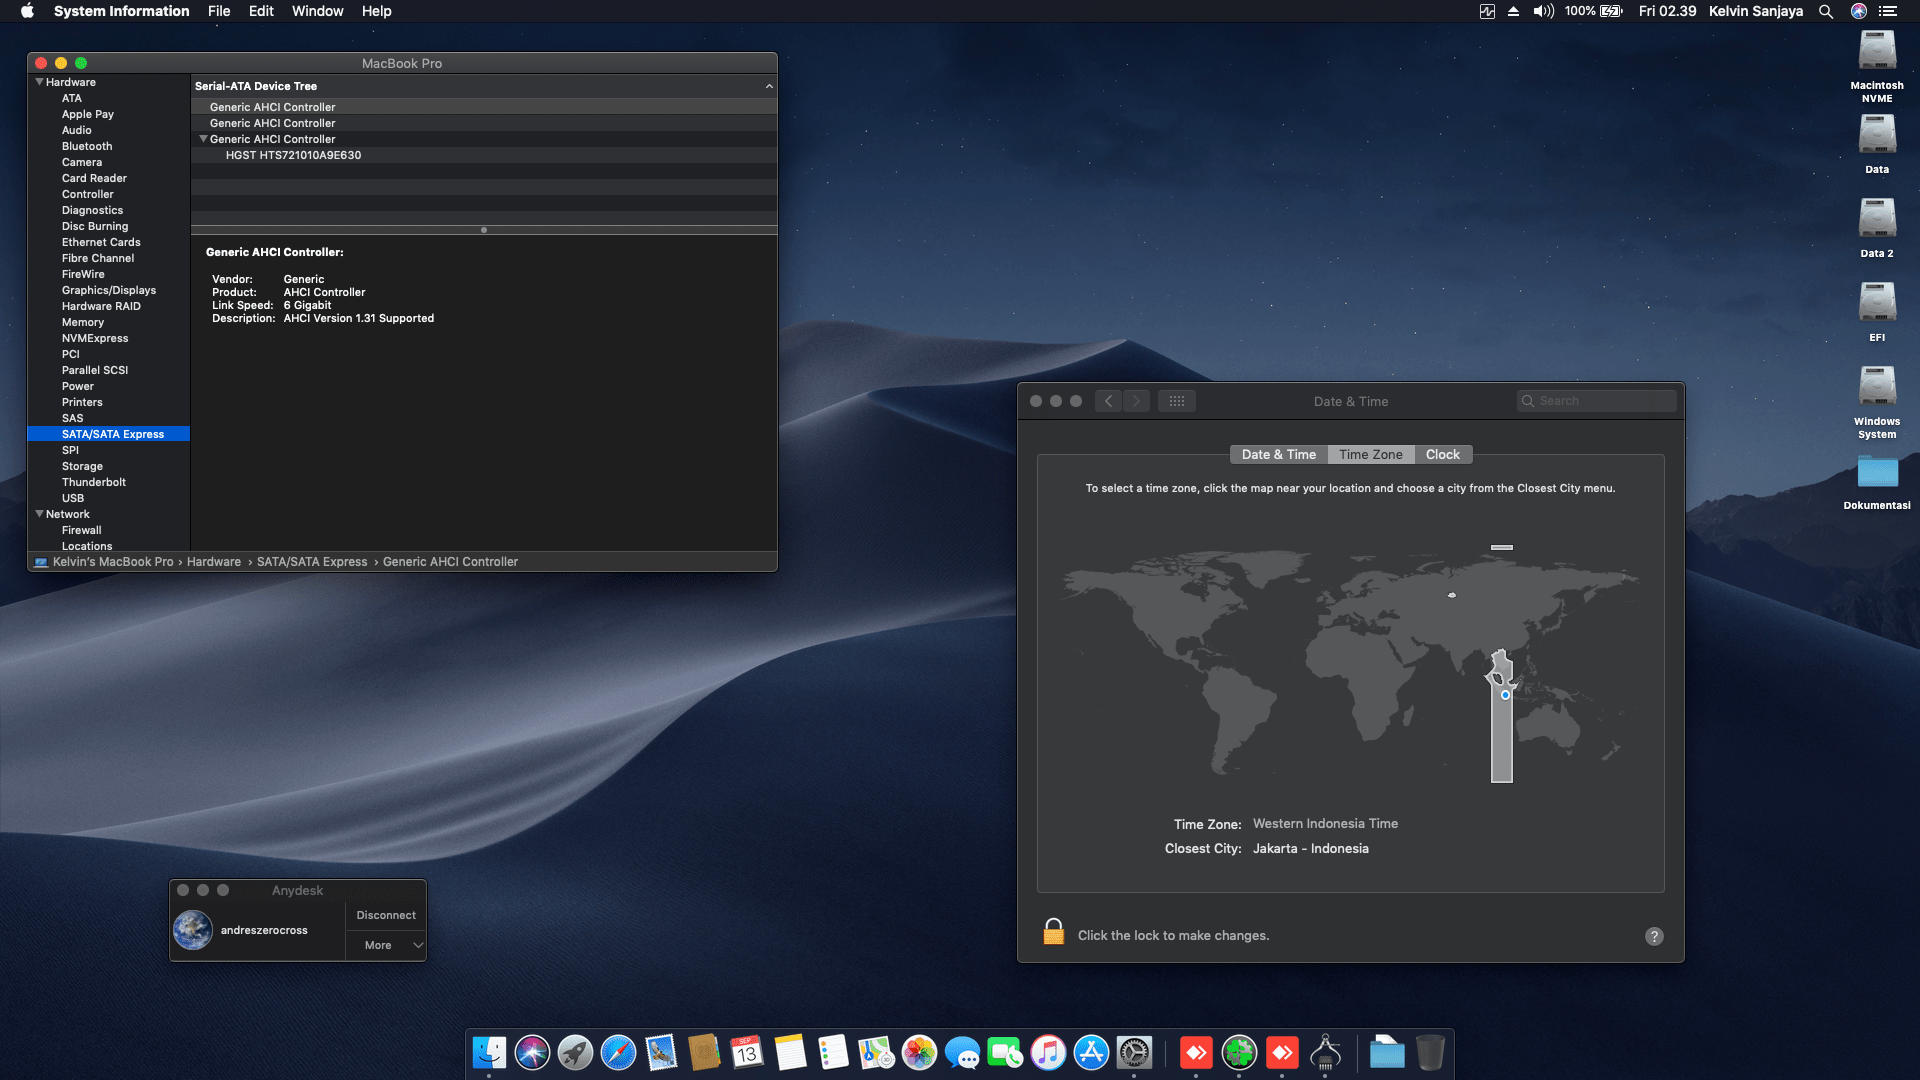The height and width of the screenshot is (1080, 1920).
Task: Open the Window menu
Action: click(x=317, y=11)
